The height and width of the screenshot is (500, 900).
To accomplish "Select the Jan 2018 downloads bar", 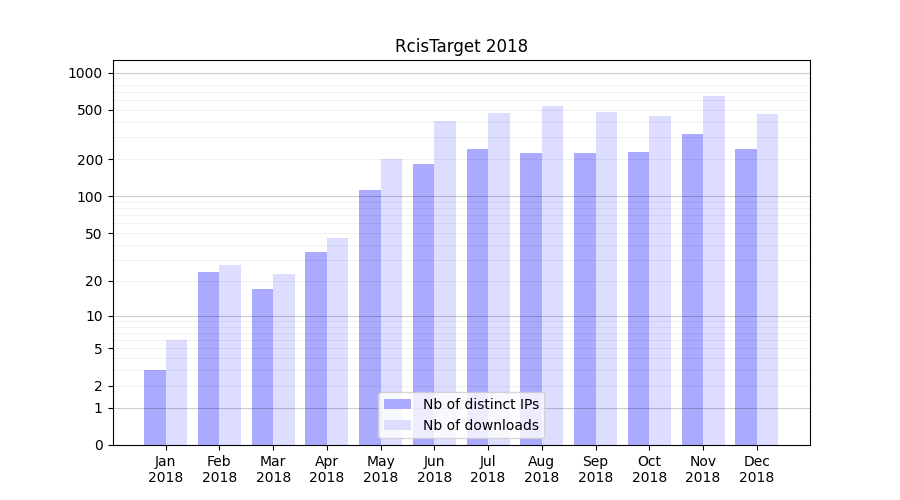I will coord(176,393).
